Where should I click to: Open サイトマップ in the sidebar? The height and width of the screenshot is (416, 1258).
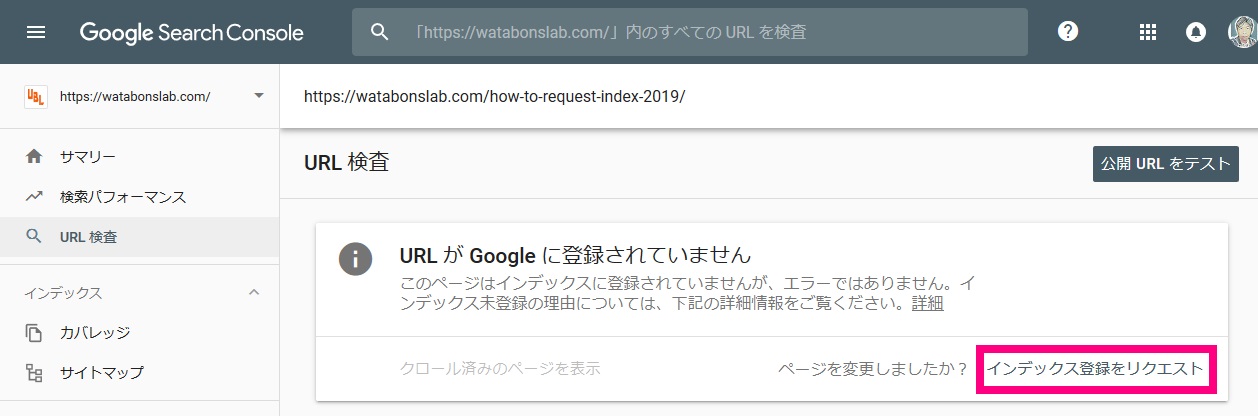(x=101, y=373)
